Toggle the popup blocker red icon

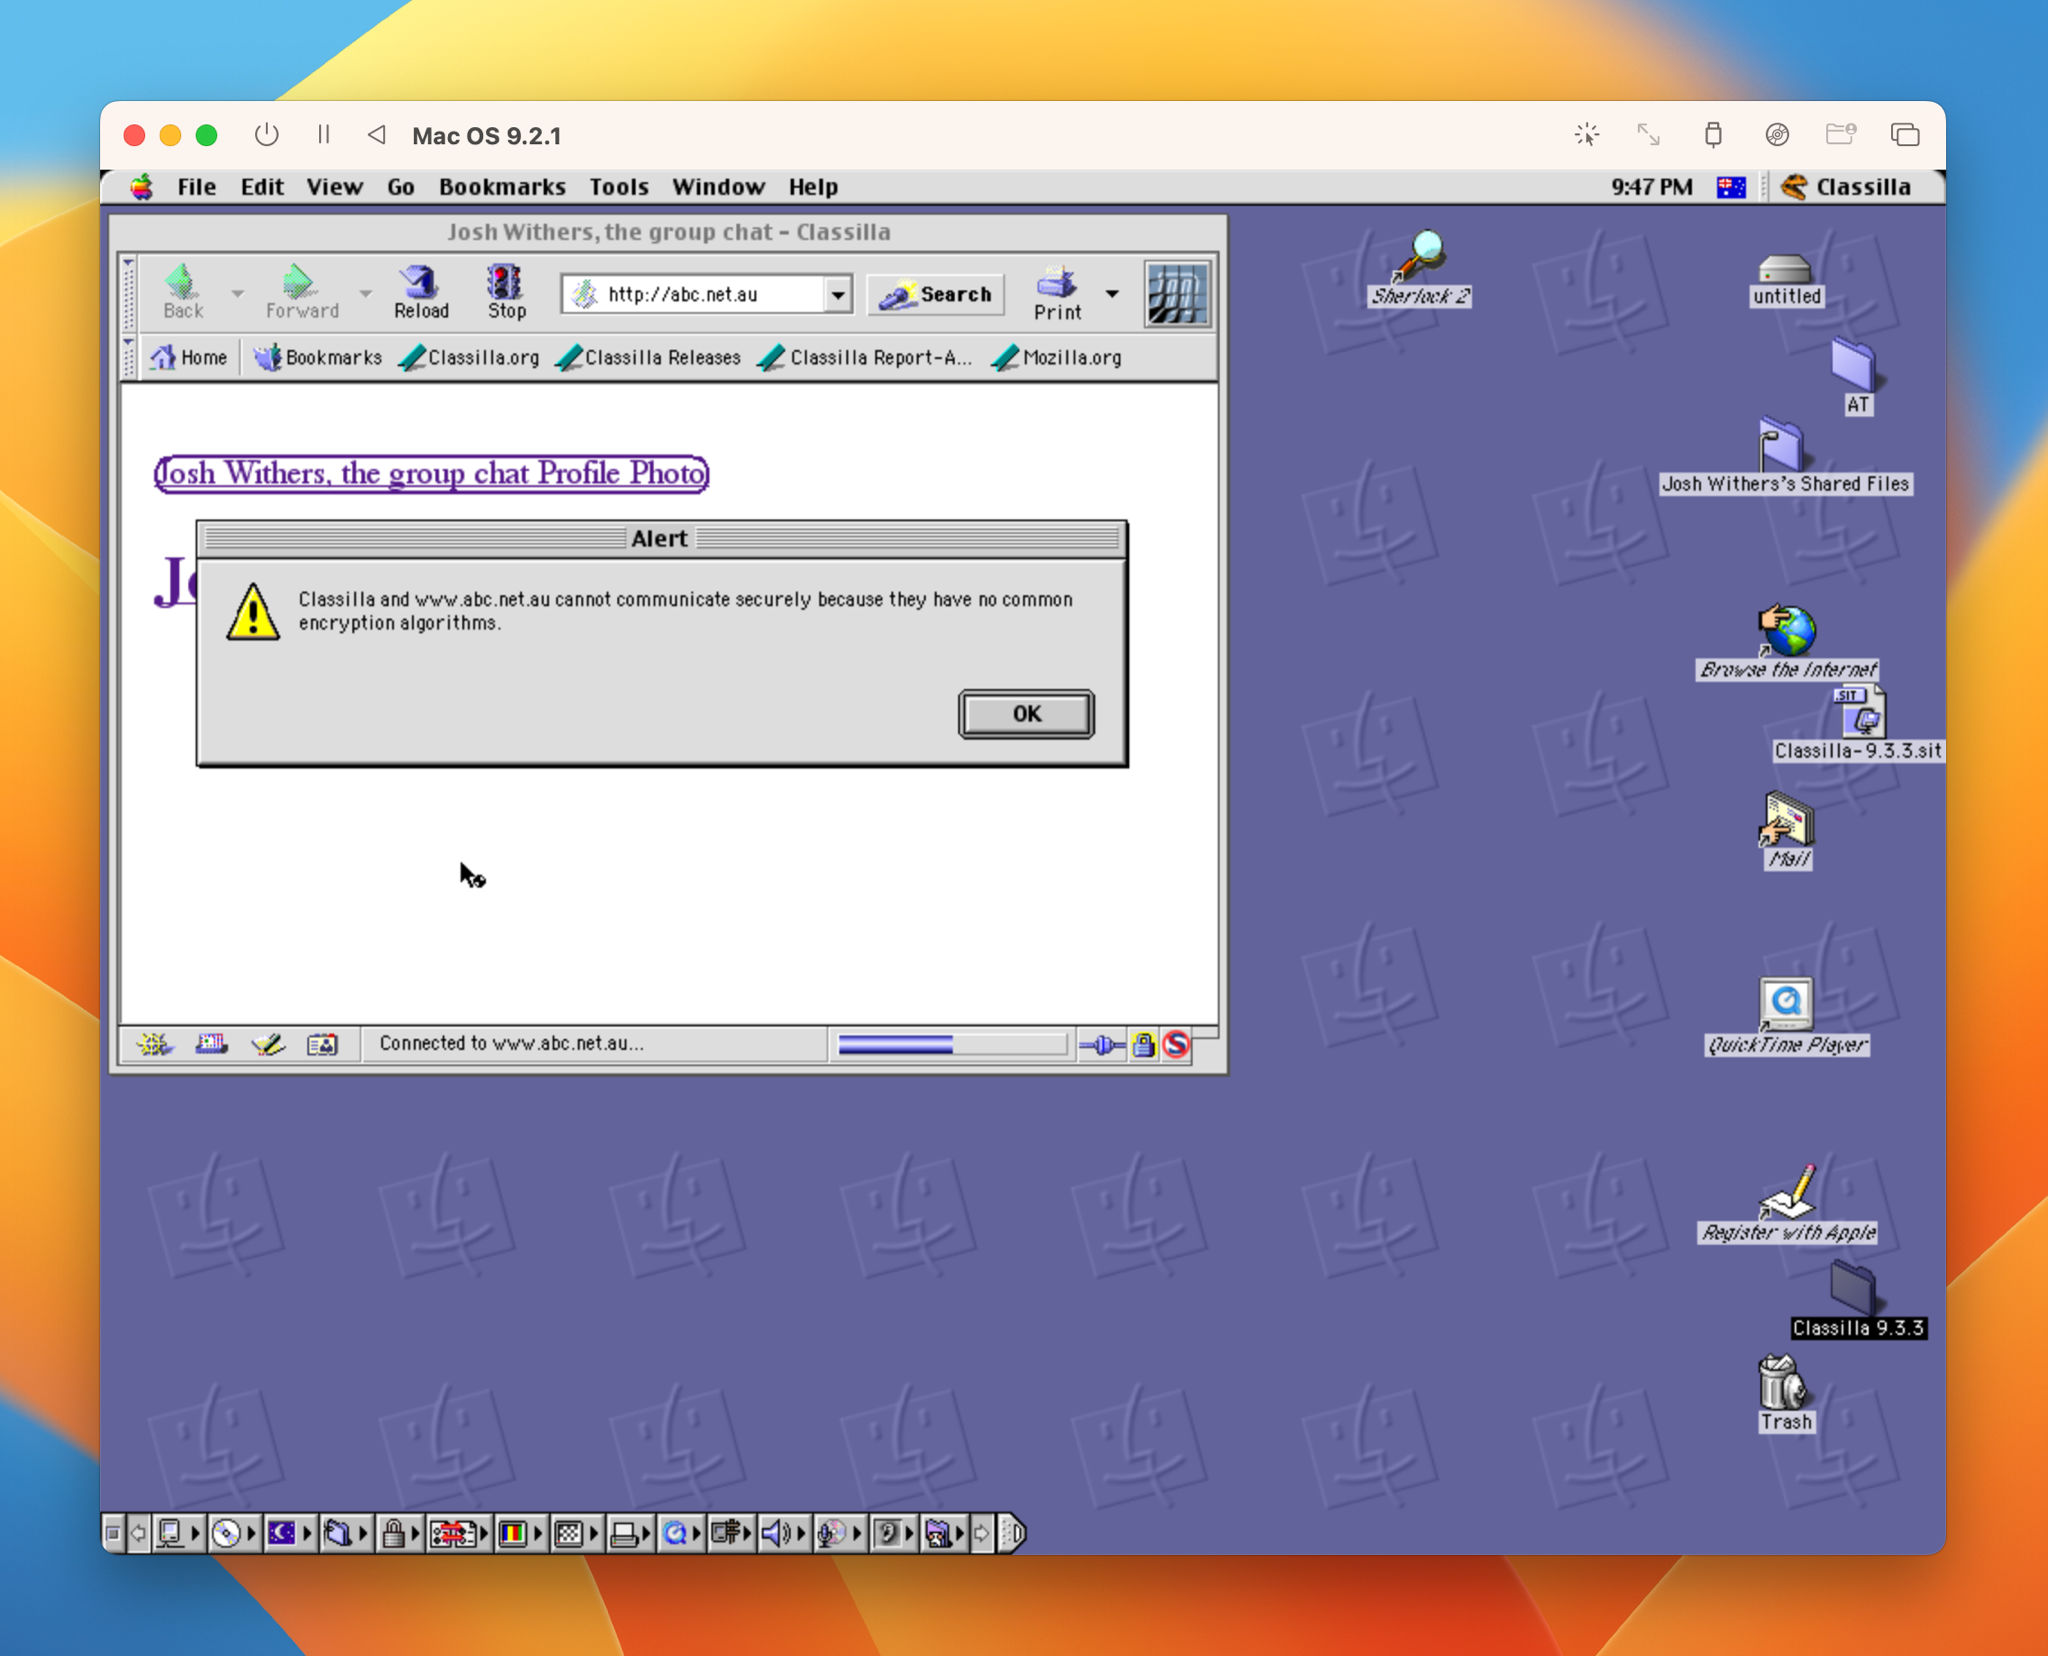[x=1176, y=1044]
